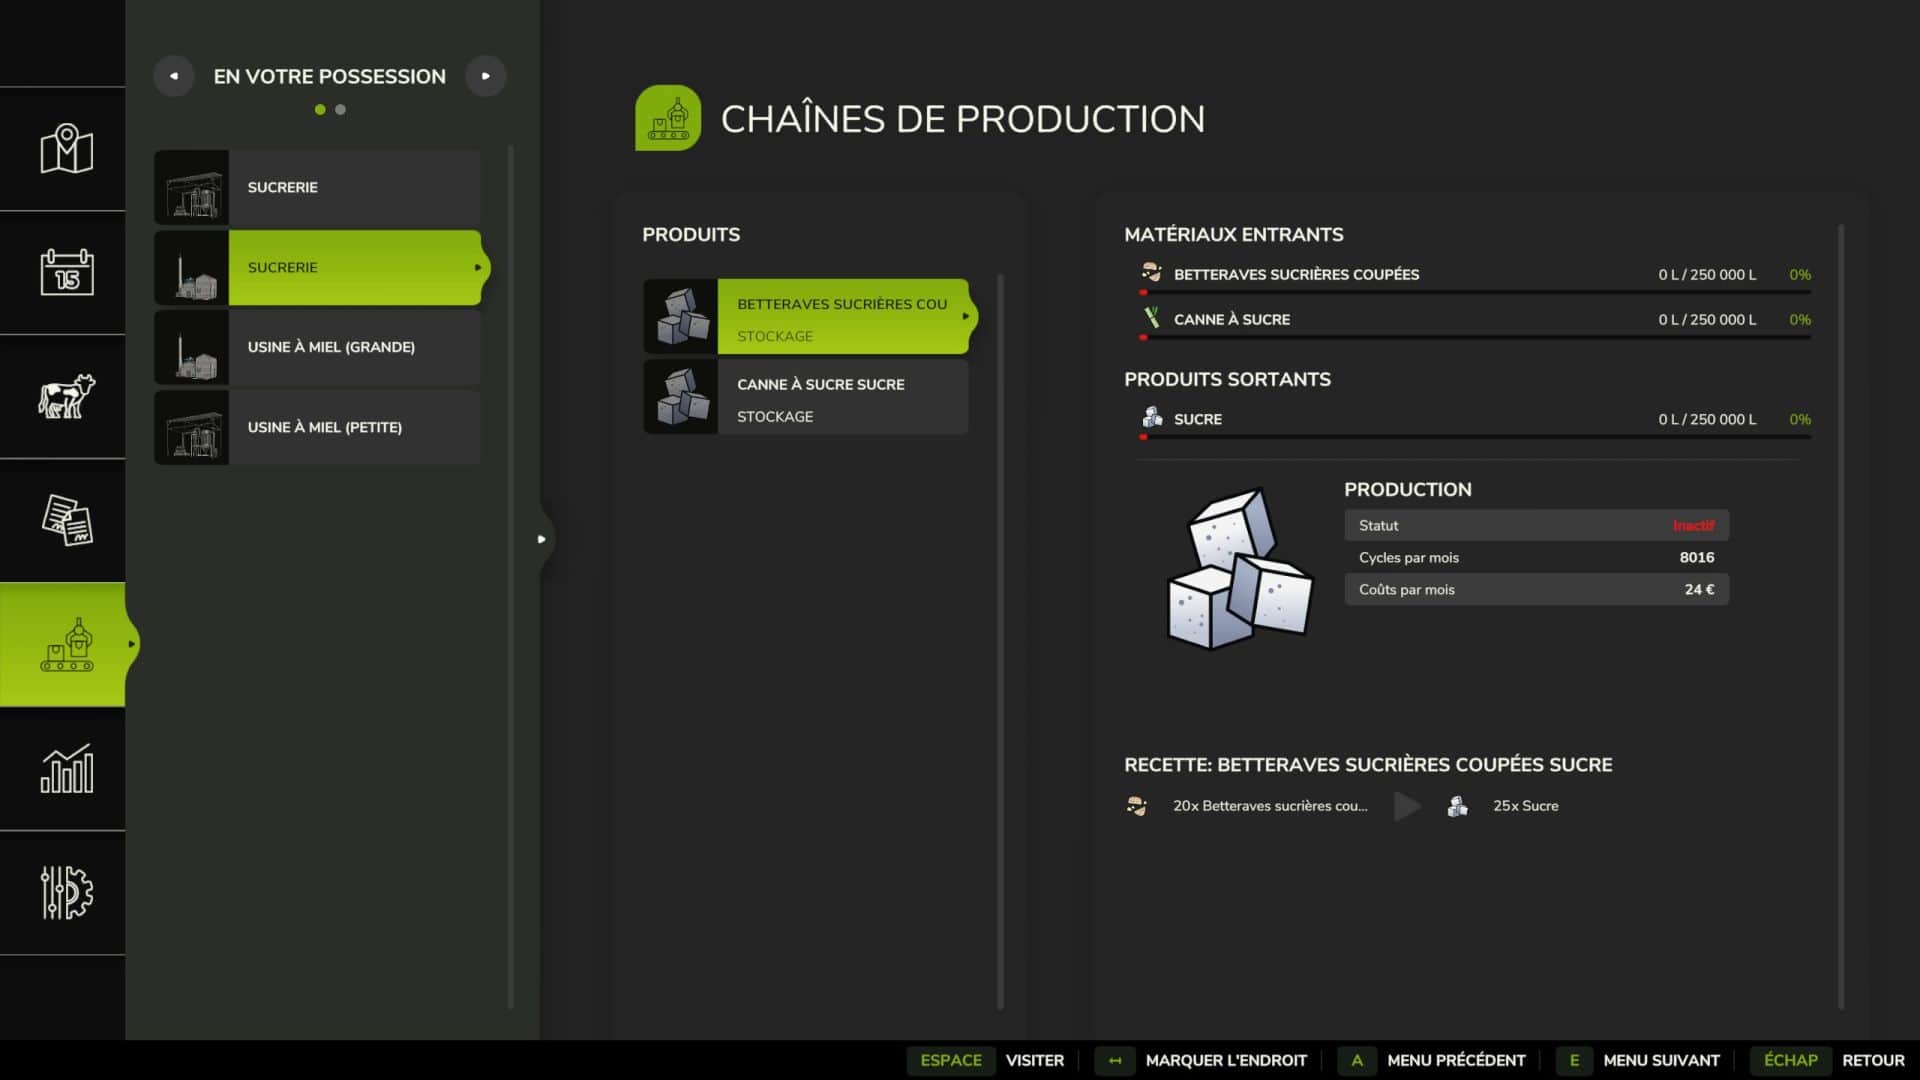This screenshot has width=1920, height=1080.
Task: Open the animals cow sidebar icon
Action: pos(66,396)
